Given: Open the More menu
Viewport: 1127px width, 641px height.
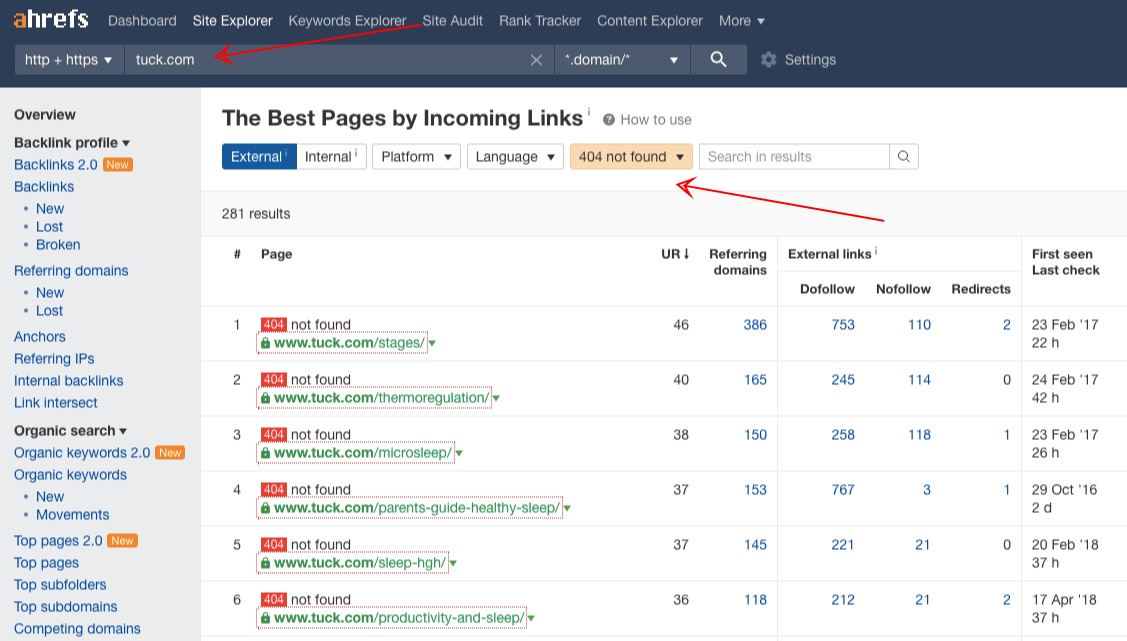Looking at the screenshot, I should coord(742,21).
